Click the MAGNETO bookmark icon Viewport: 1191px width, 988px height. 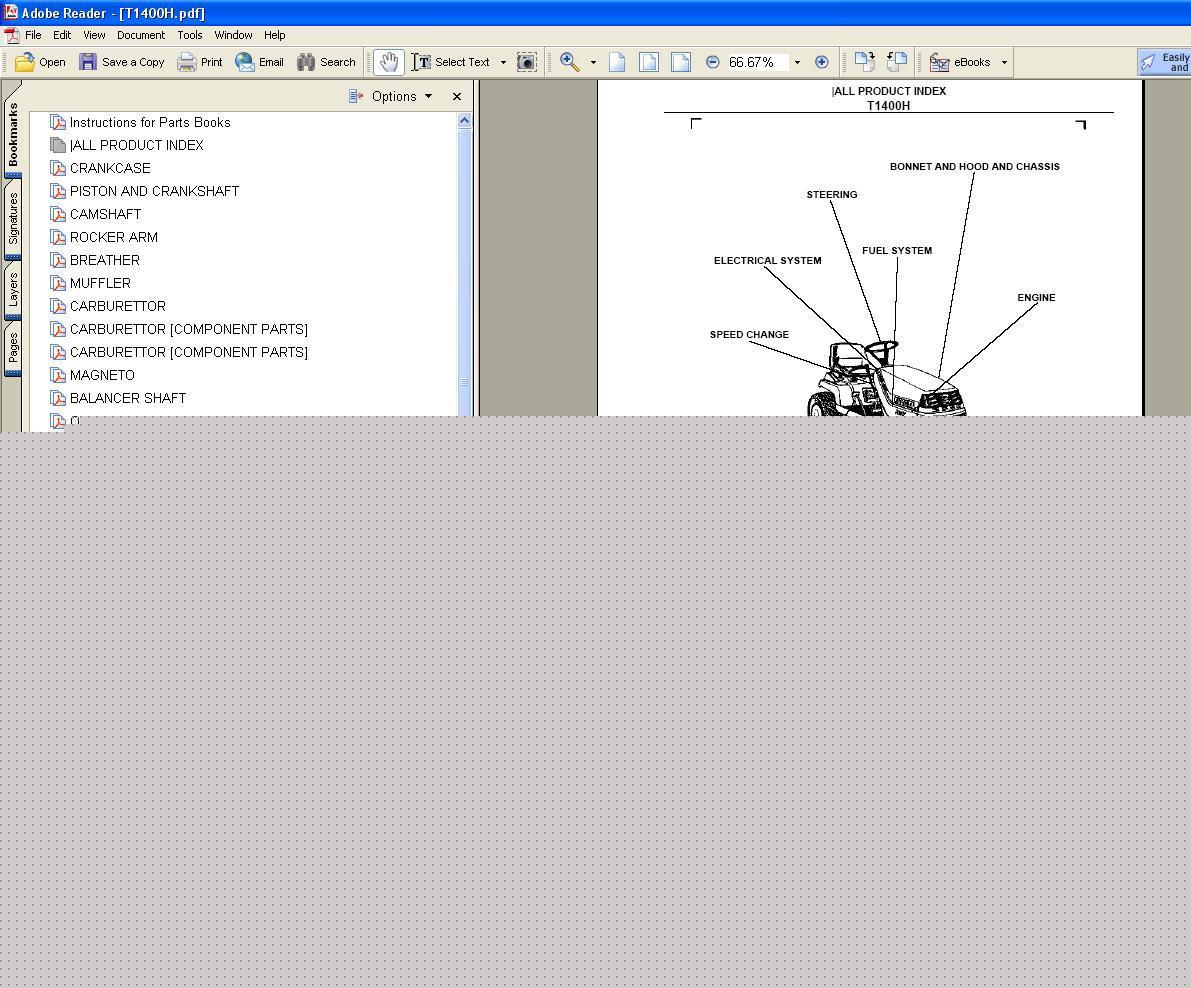pyautogui.click(x=58, y=375)
